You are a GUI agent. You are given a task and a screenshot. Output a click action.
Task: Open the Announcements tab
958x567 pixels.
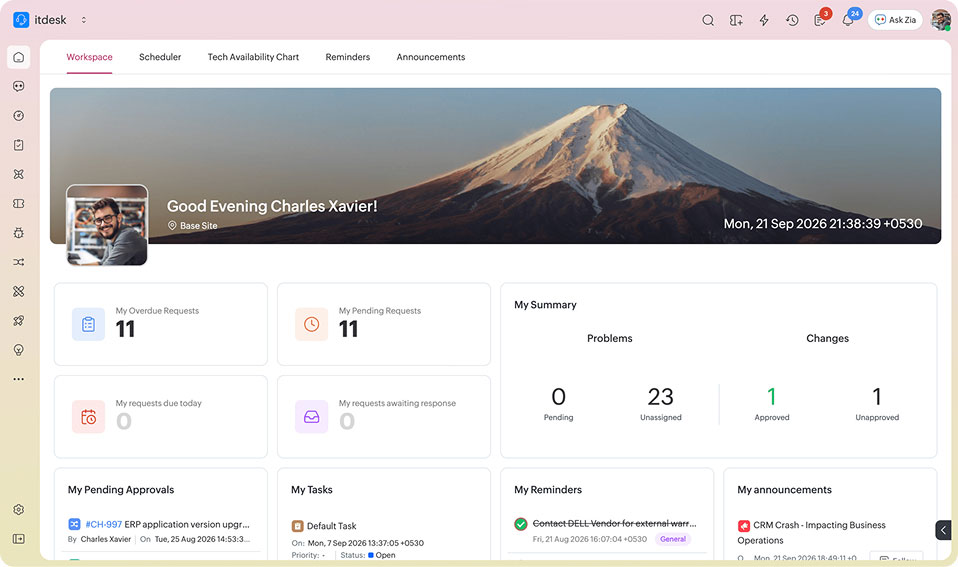(x=431, y=57)
